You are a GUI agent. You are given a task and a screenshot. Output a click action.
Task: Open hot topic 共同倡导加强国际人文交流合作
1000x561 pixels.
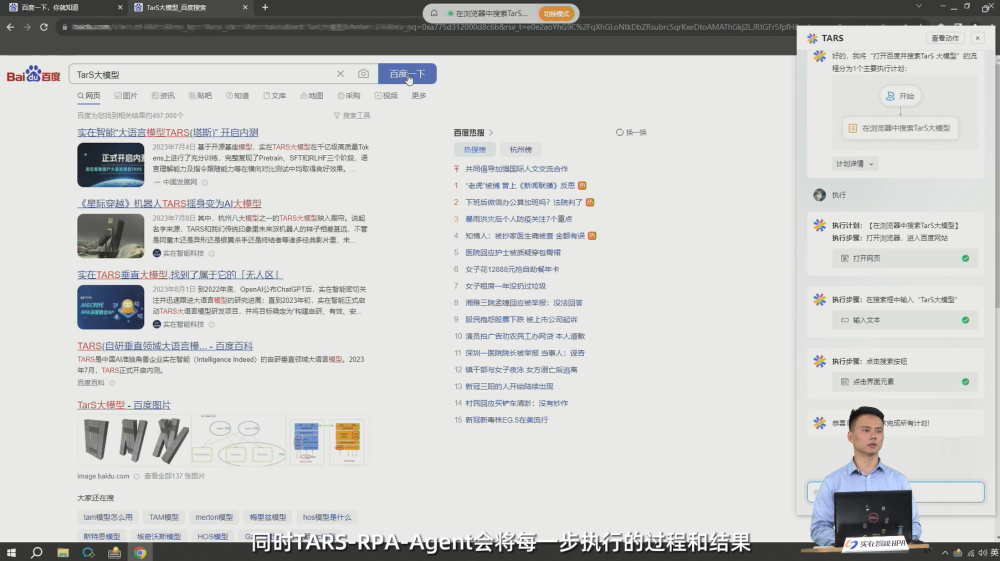(517, 169)
